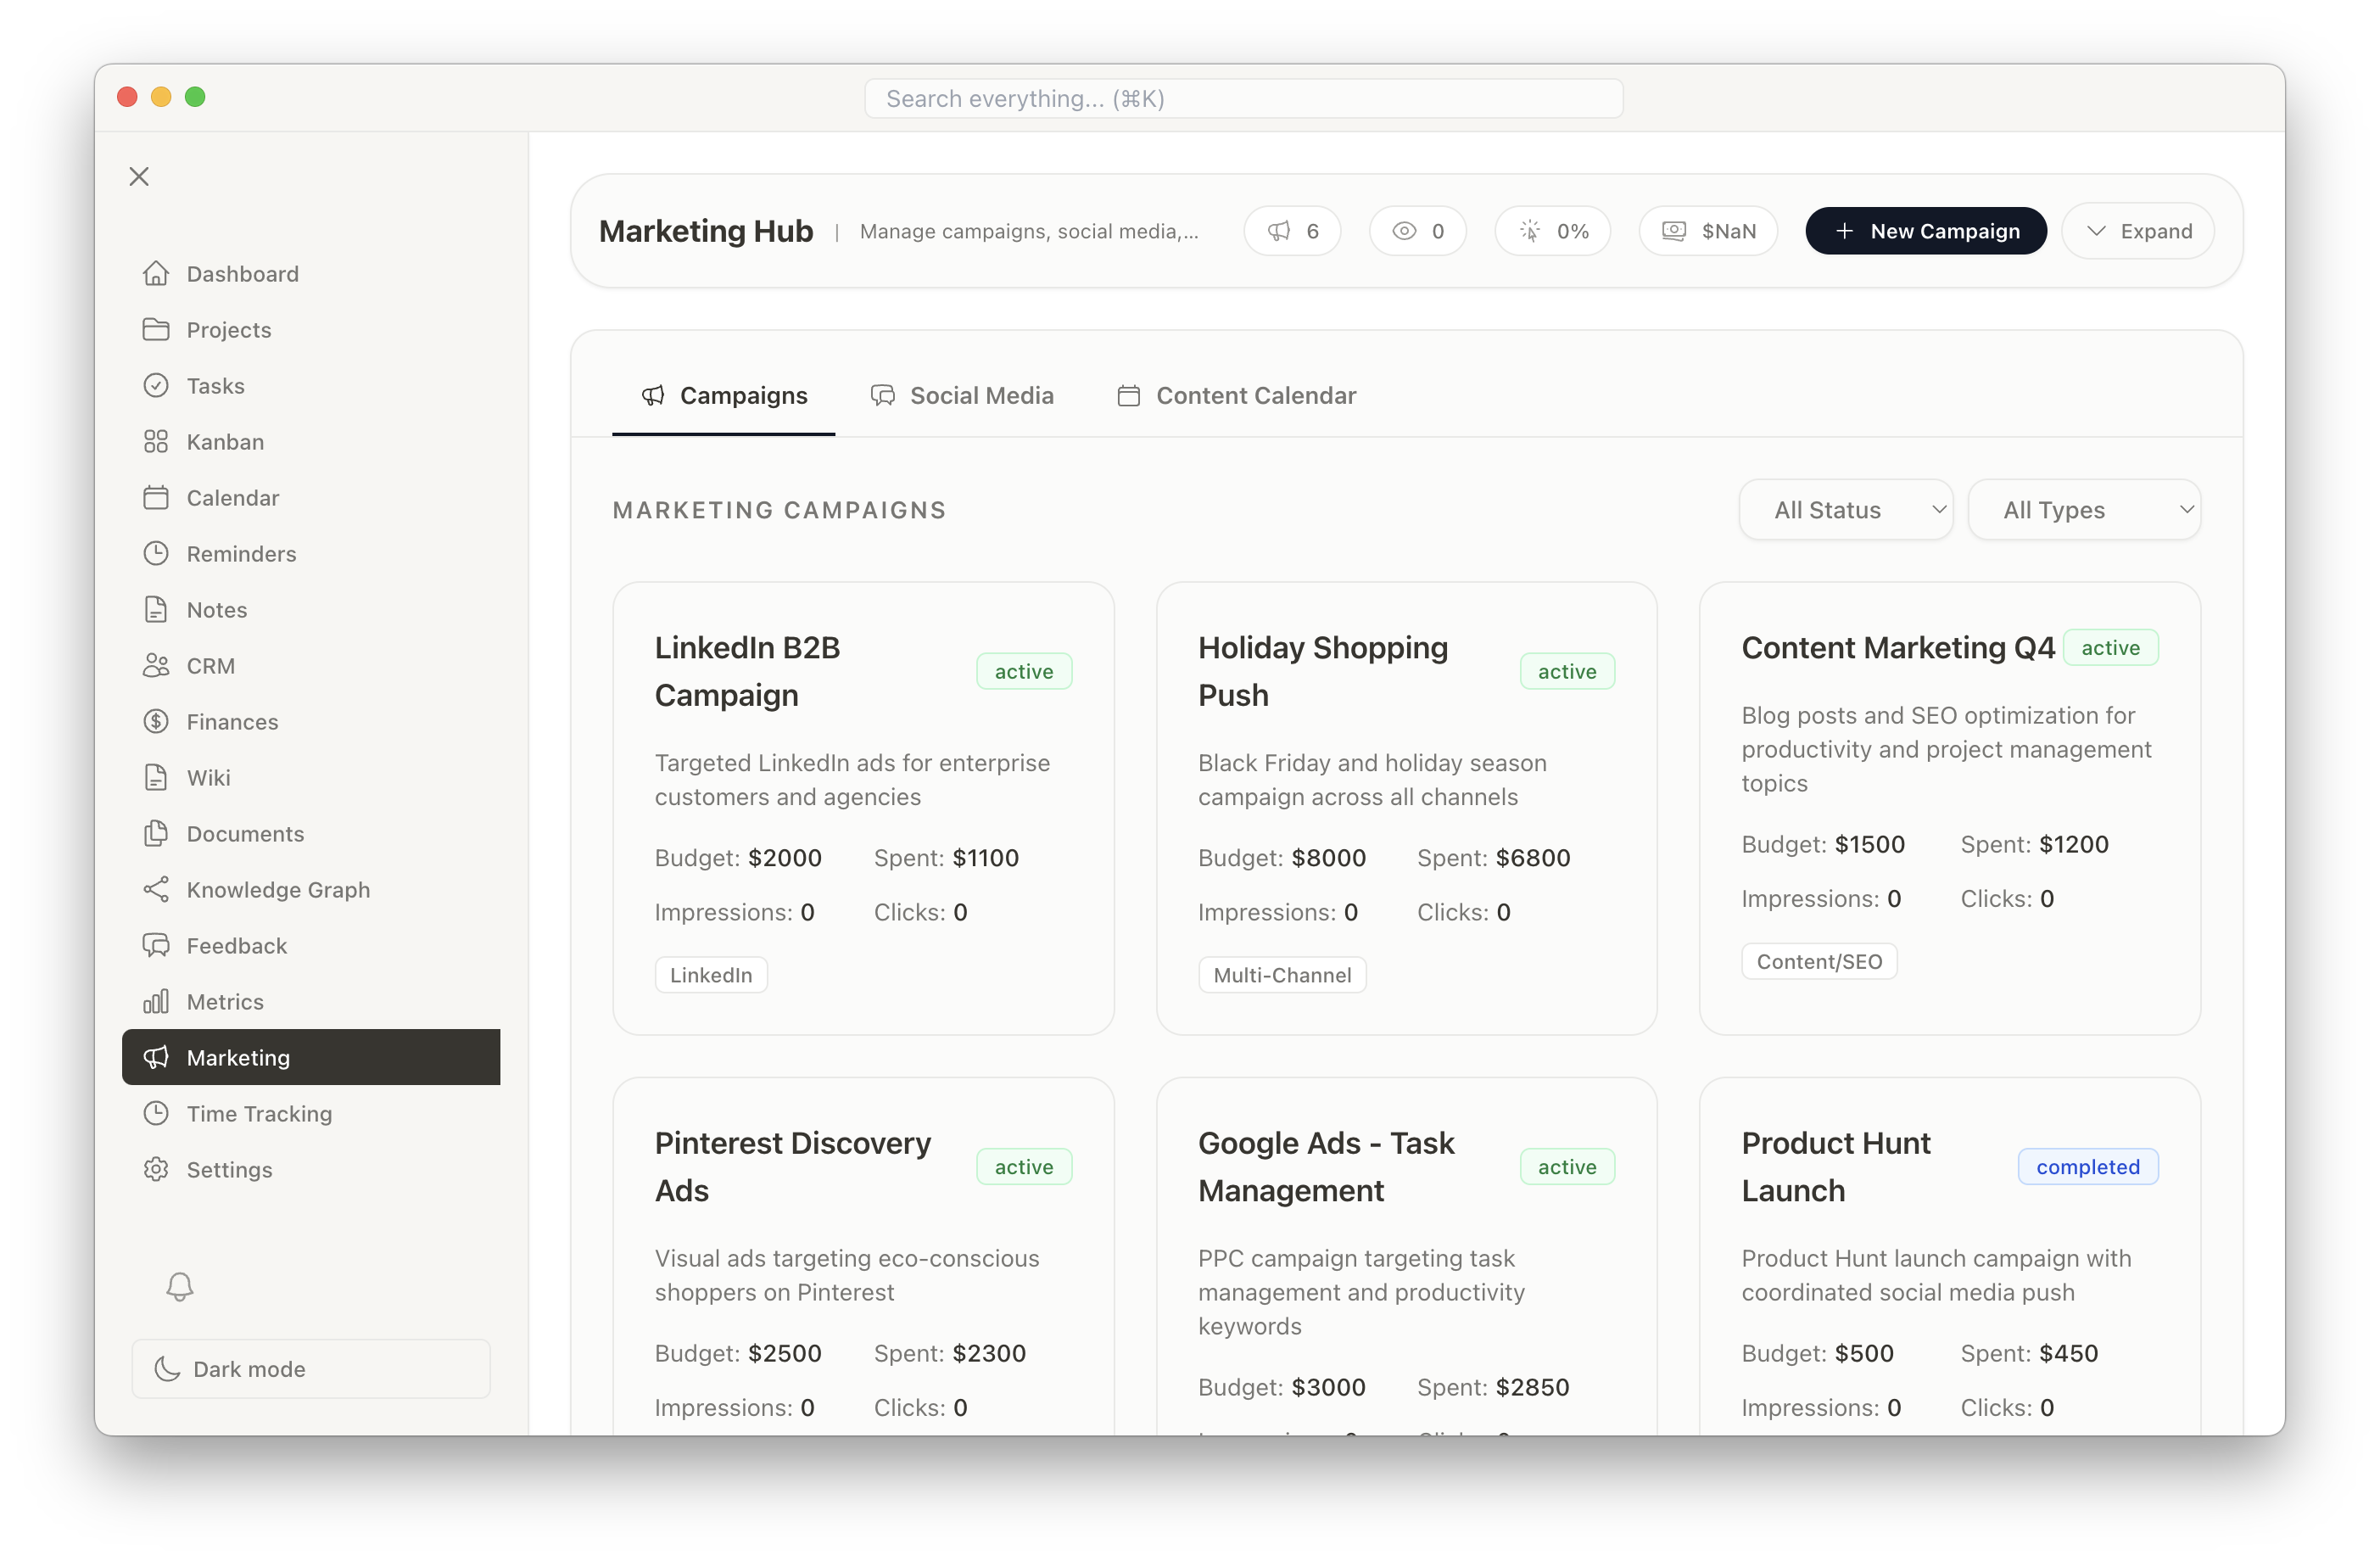Viewport: 2380px width, 1561px height.
Task: Click the active badge on Content Marketing Q4
Action: click(2111, 647)
